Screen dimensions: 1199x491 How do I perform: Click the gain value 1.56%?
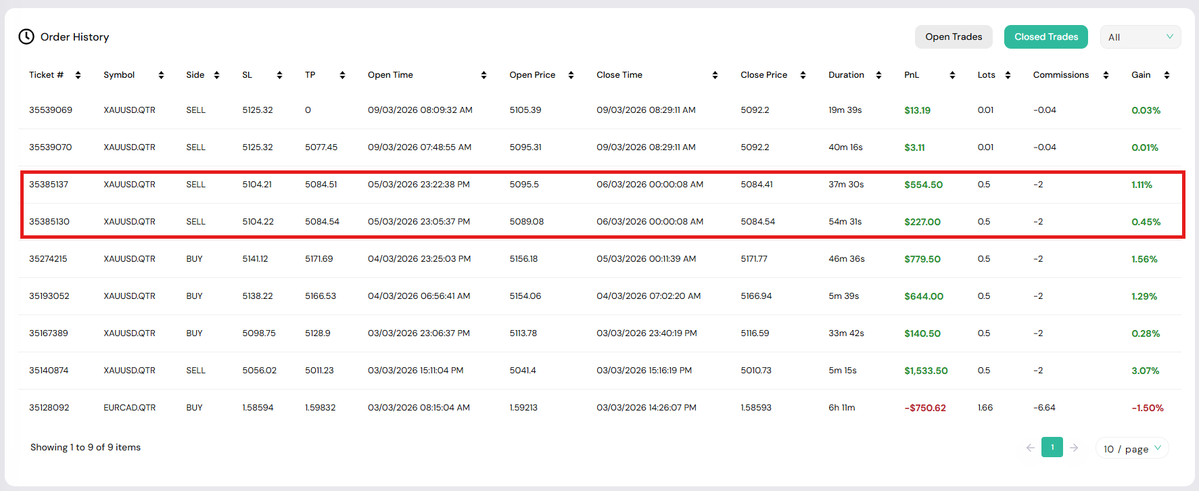pos(1145,259)
